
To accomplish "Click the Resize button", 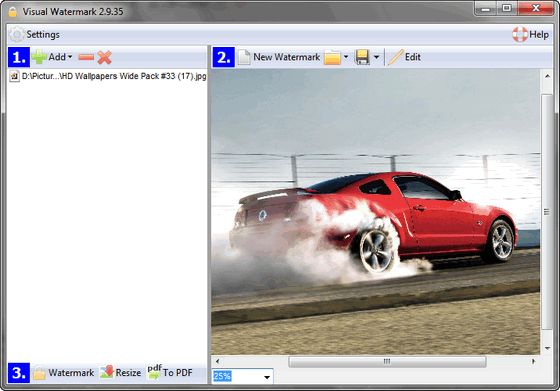I will 120,373.
